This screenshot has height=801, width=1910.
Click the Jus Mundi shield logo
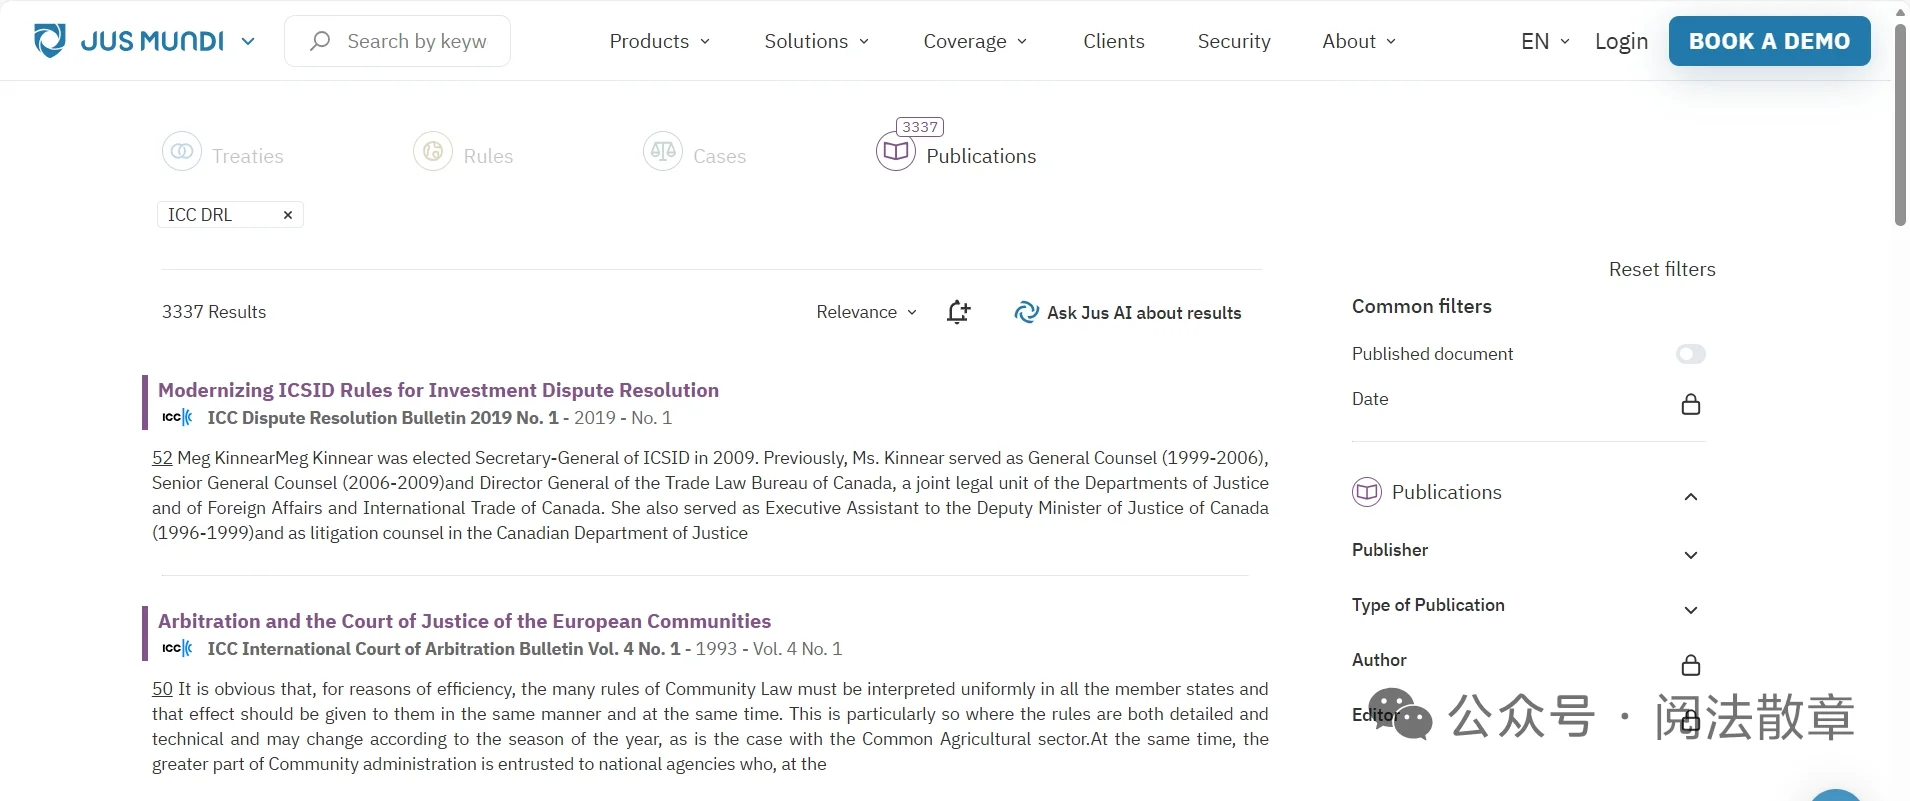tap(50, 41)
